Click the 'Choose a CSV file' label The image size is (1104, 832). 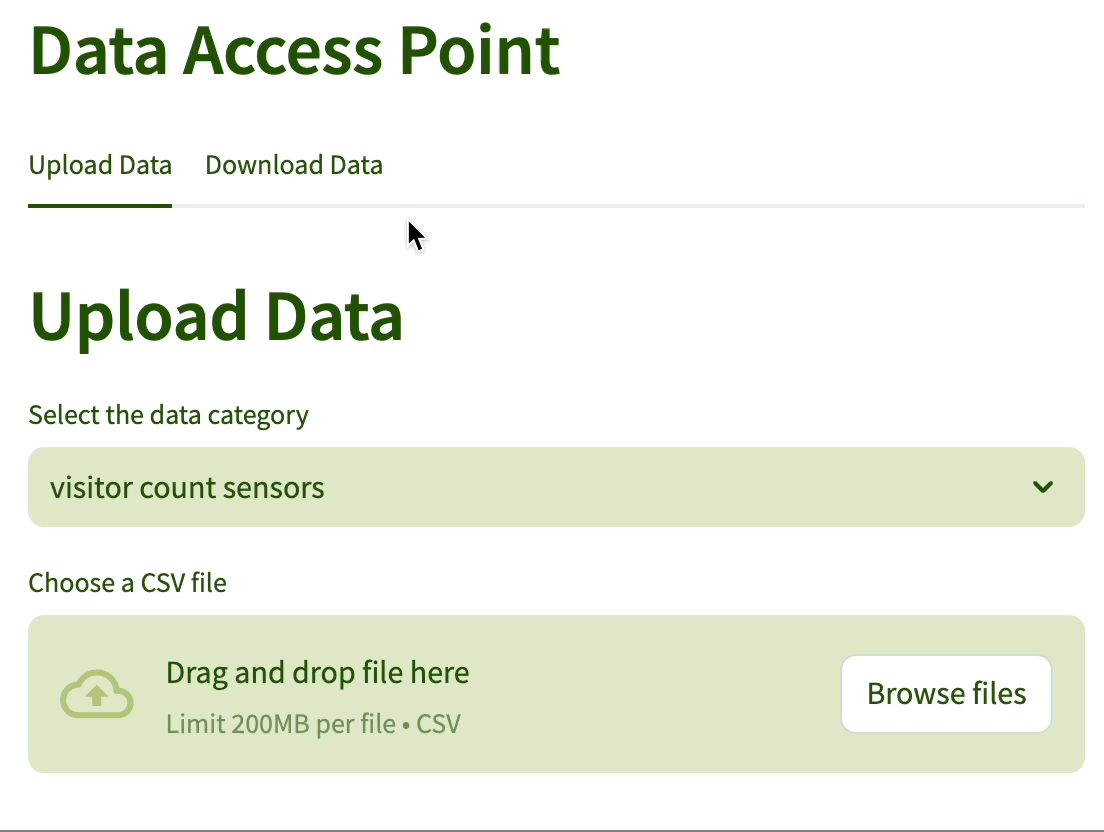[x=127, y=582]
